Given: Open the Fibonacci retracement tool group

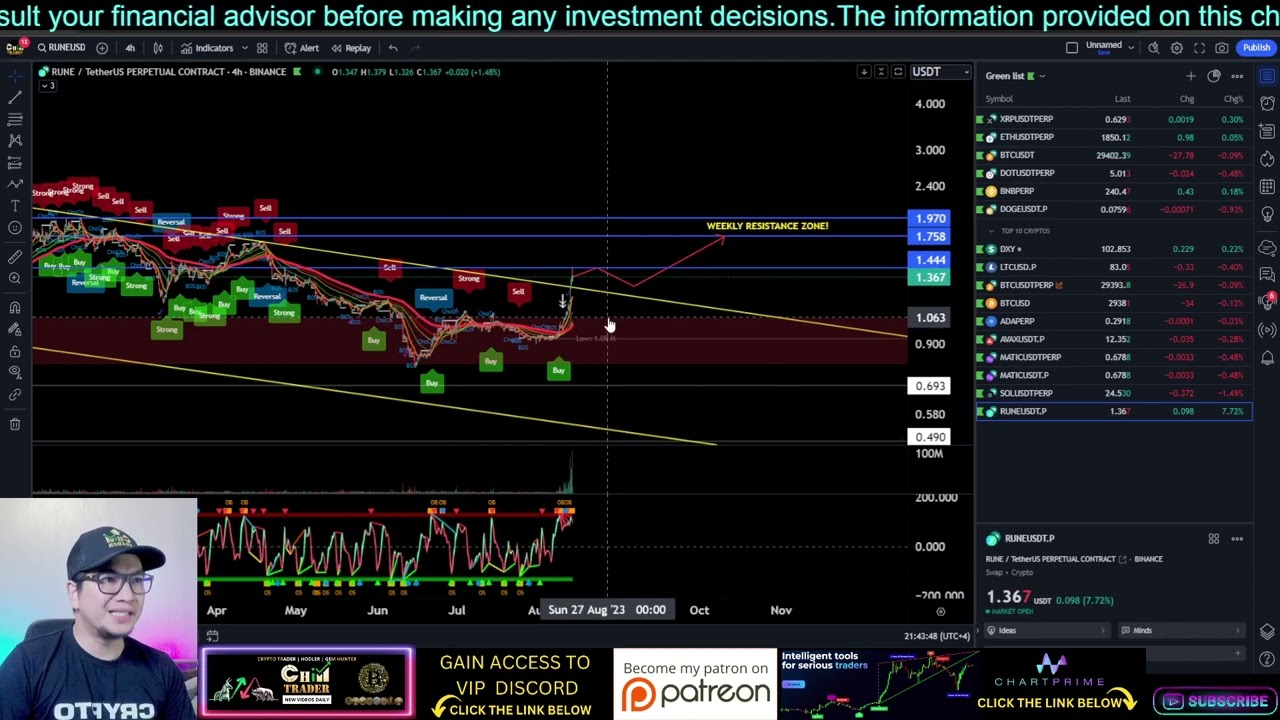Looking at the screenshot, I should (15, 120).
